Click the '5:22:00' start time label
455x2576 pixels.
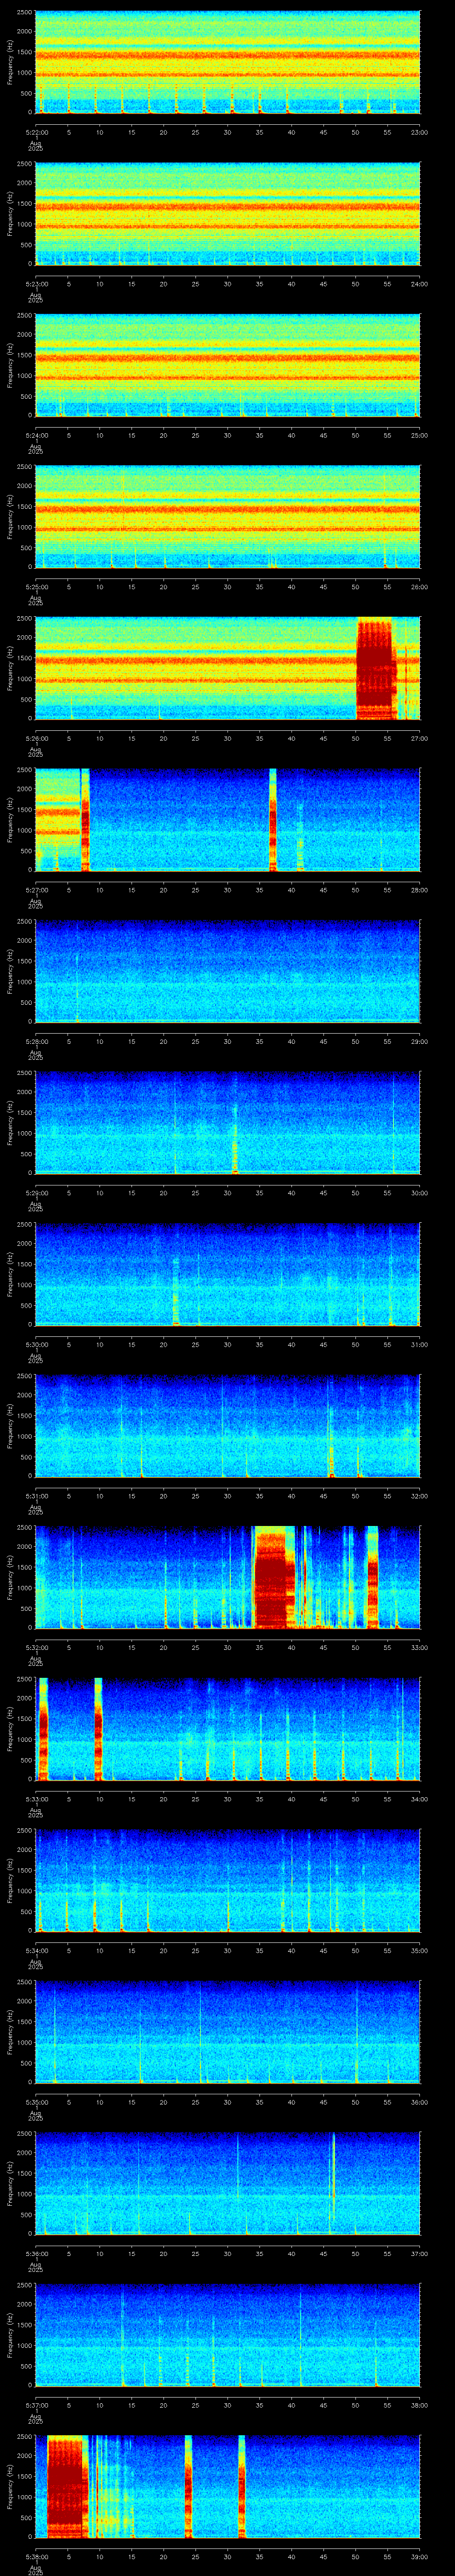[37, 132]
